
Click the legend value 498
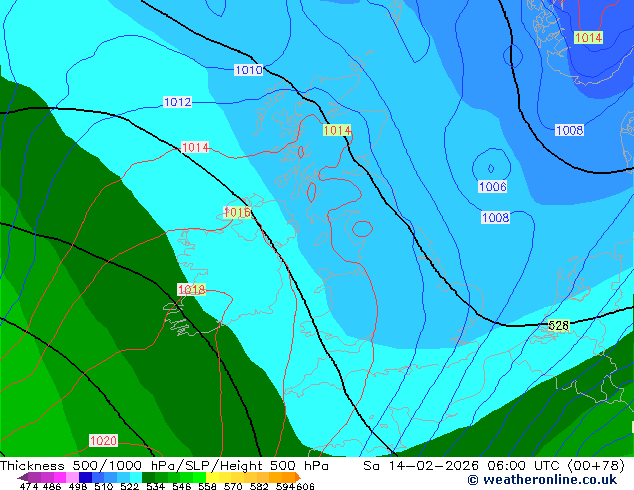78,486
